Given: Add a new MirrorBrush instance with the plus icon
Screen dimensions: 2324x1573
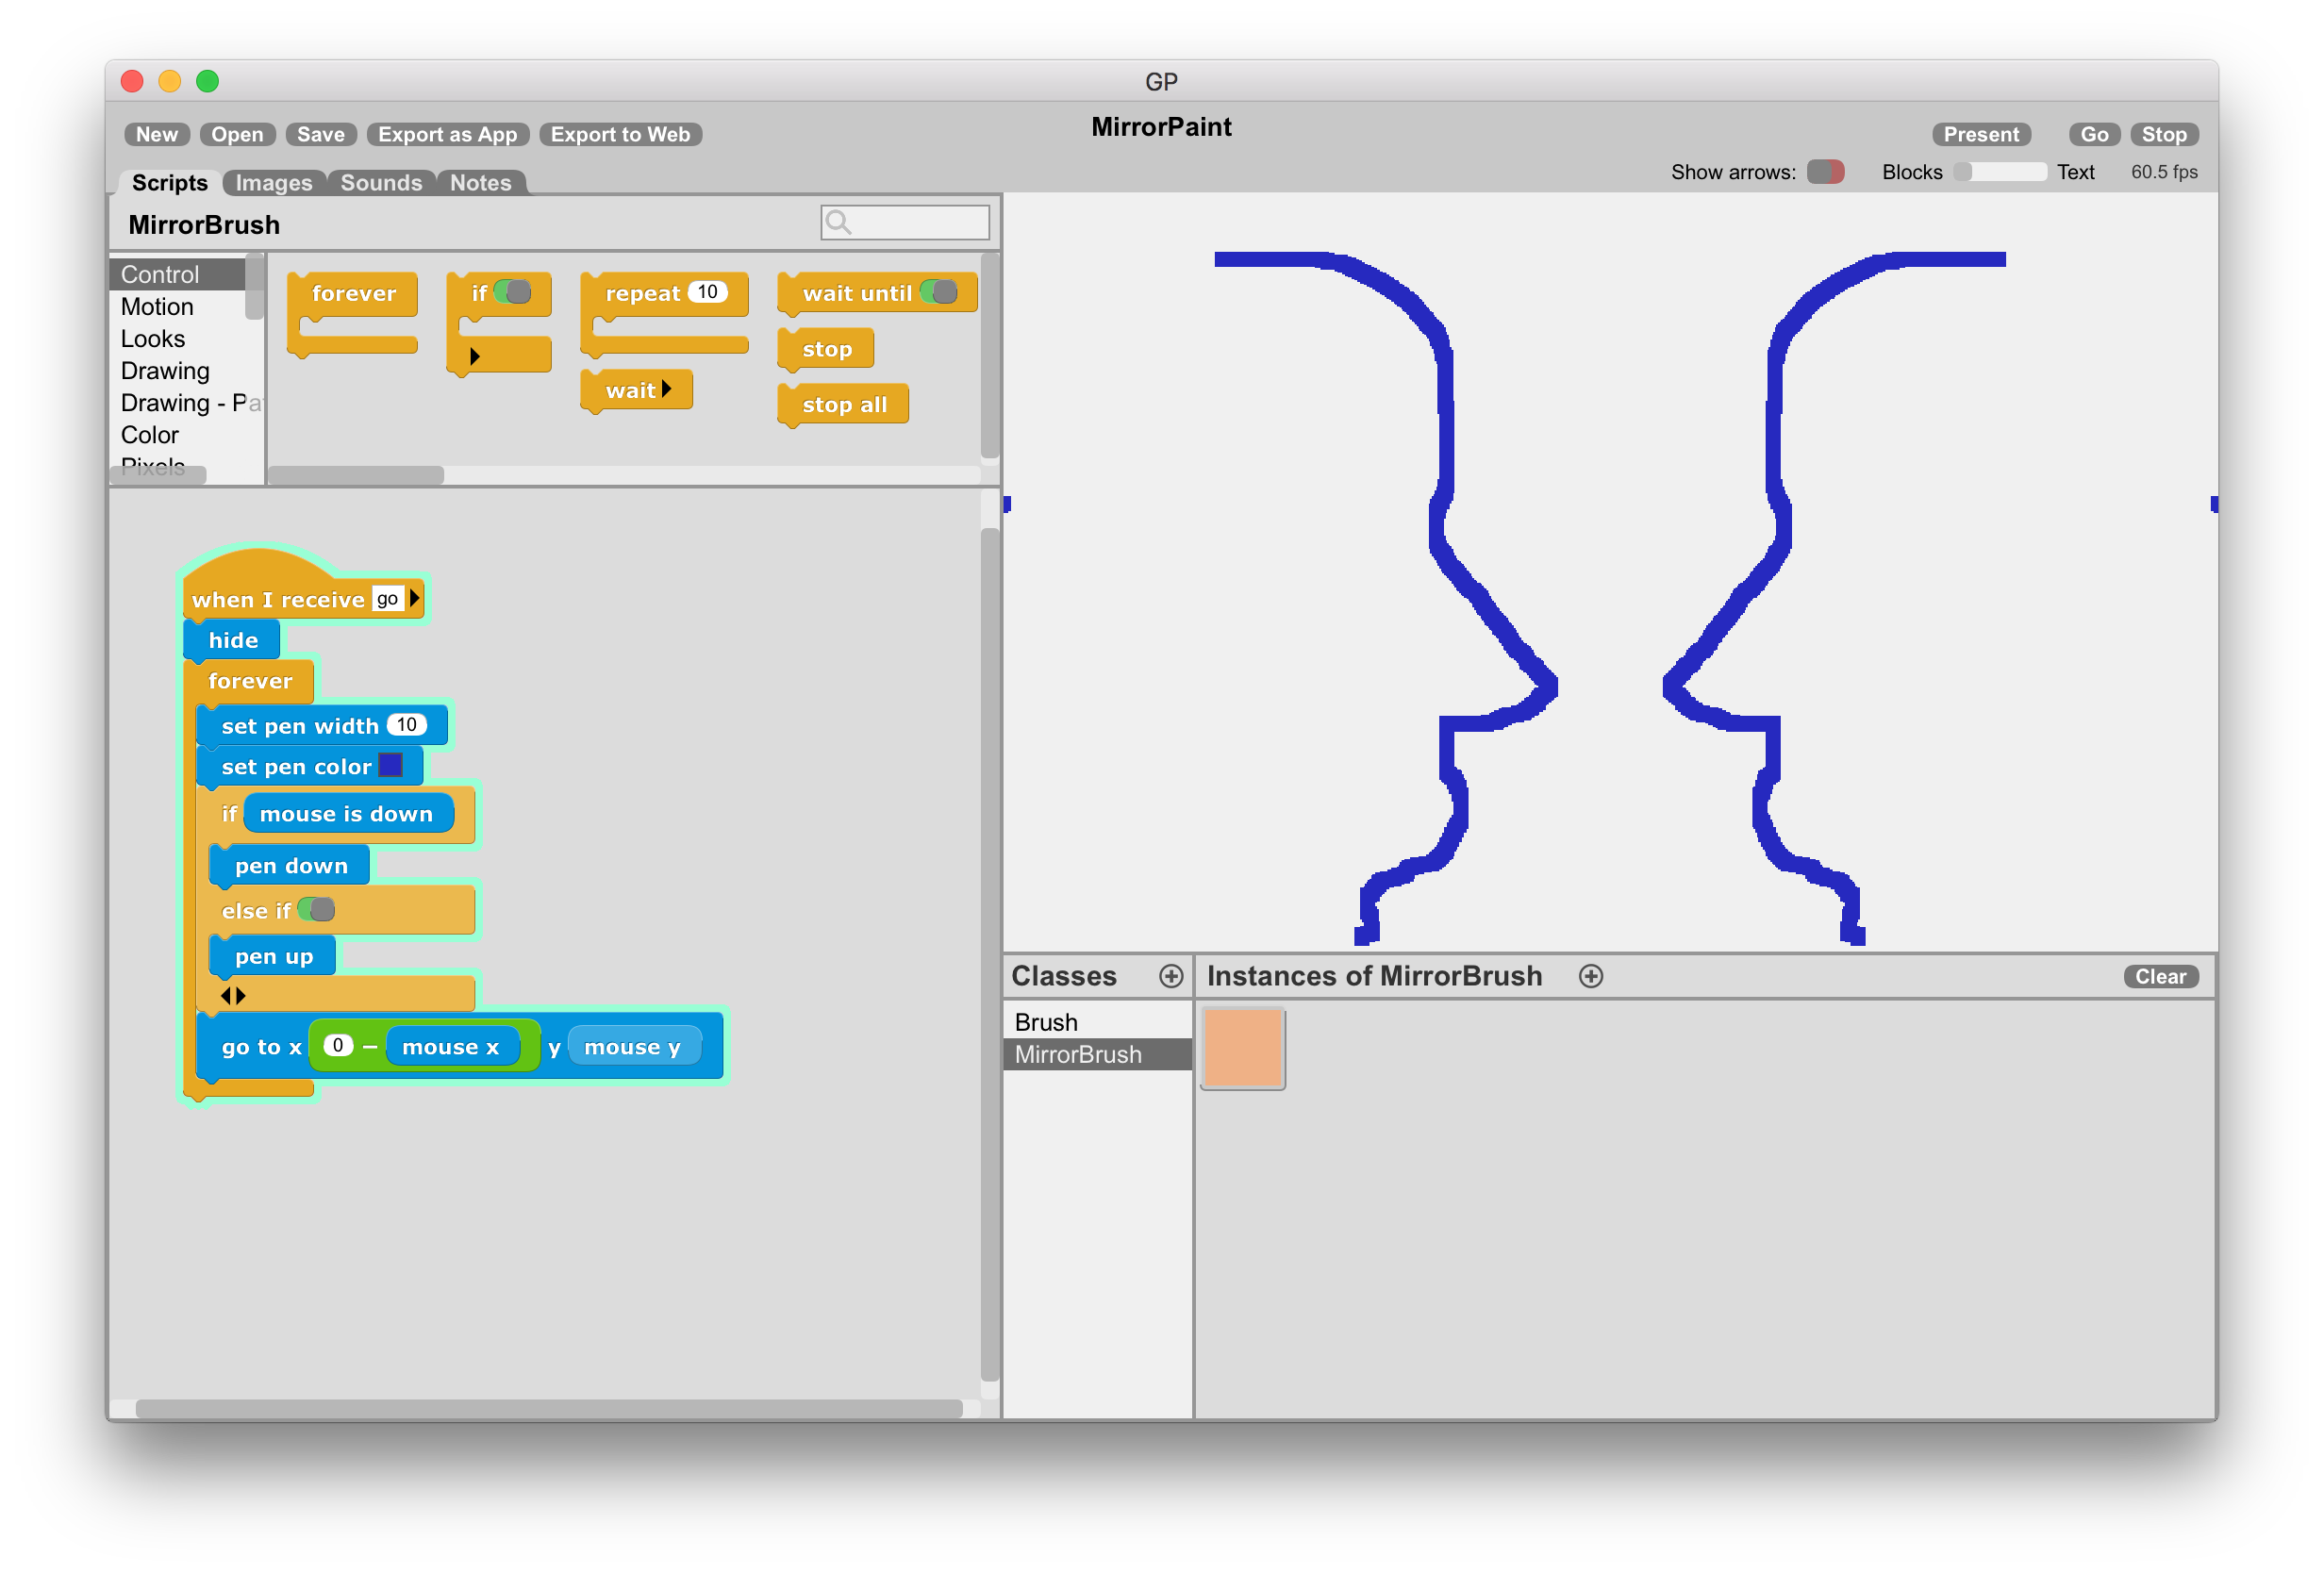Looking at the screenshot, I should (x=1590, y=976).
